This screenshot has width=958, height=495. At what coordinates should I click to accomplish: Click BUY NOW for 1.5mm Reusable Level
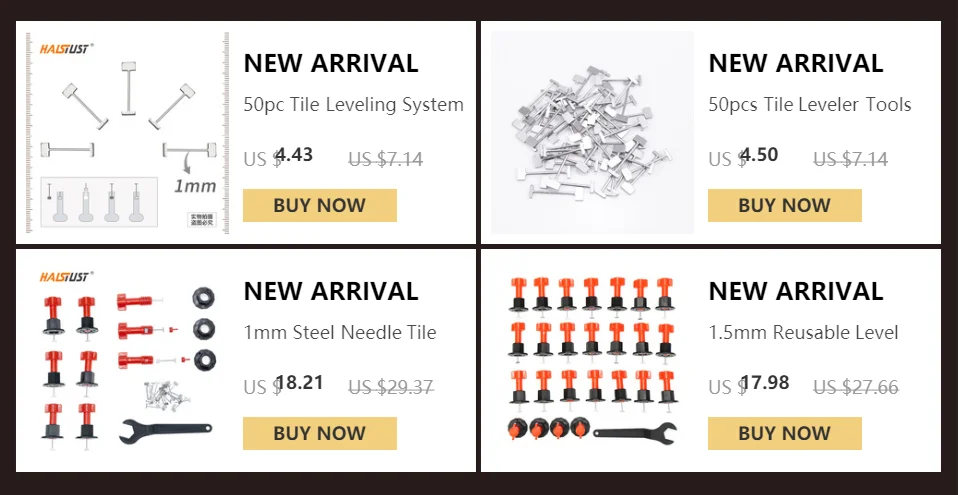tap(784, 433)
